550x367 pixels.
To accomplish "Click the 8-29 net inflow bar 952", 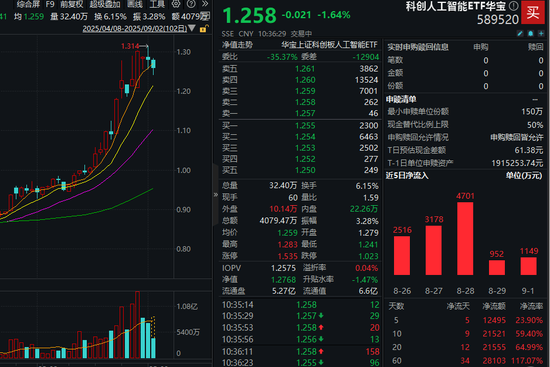I will (x=497, y=267).
